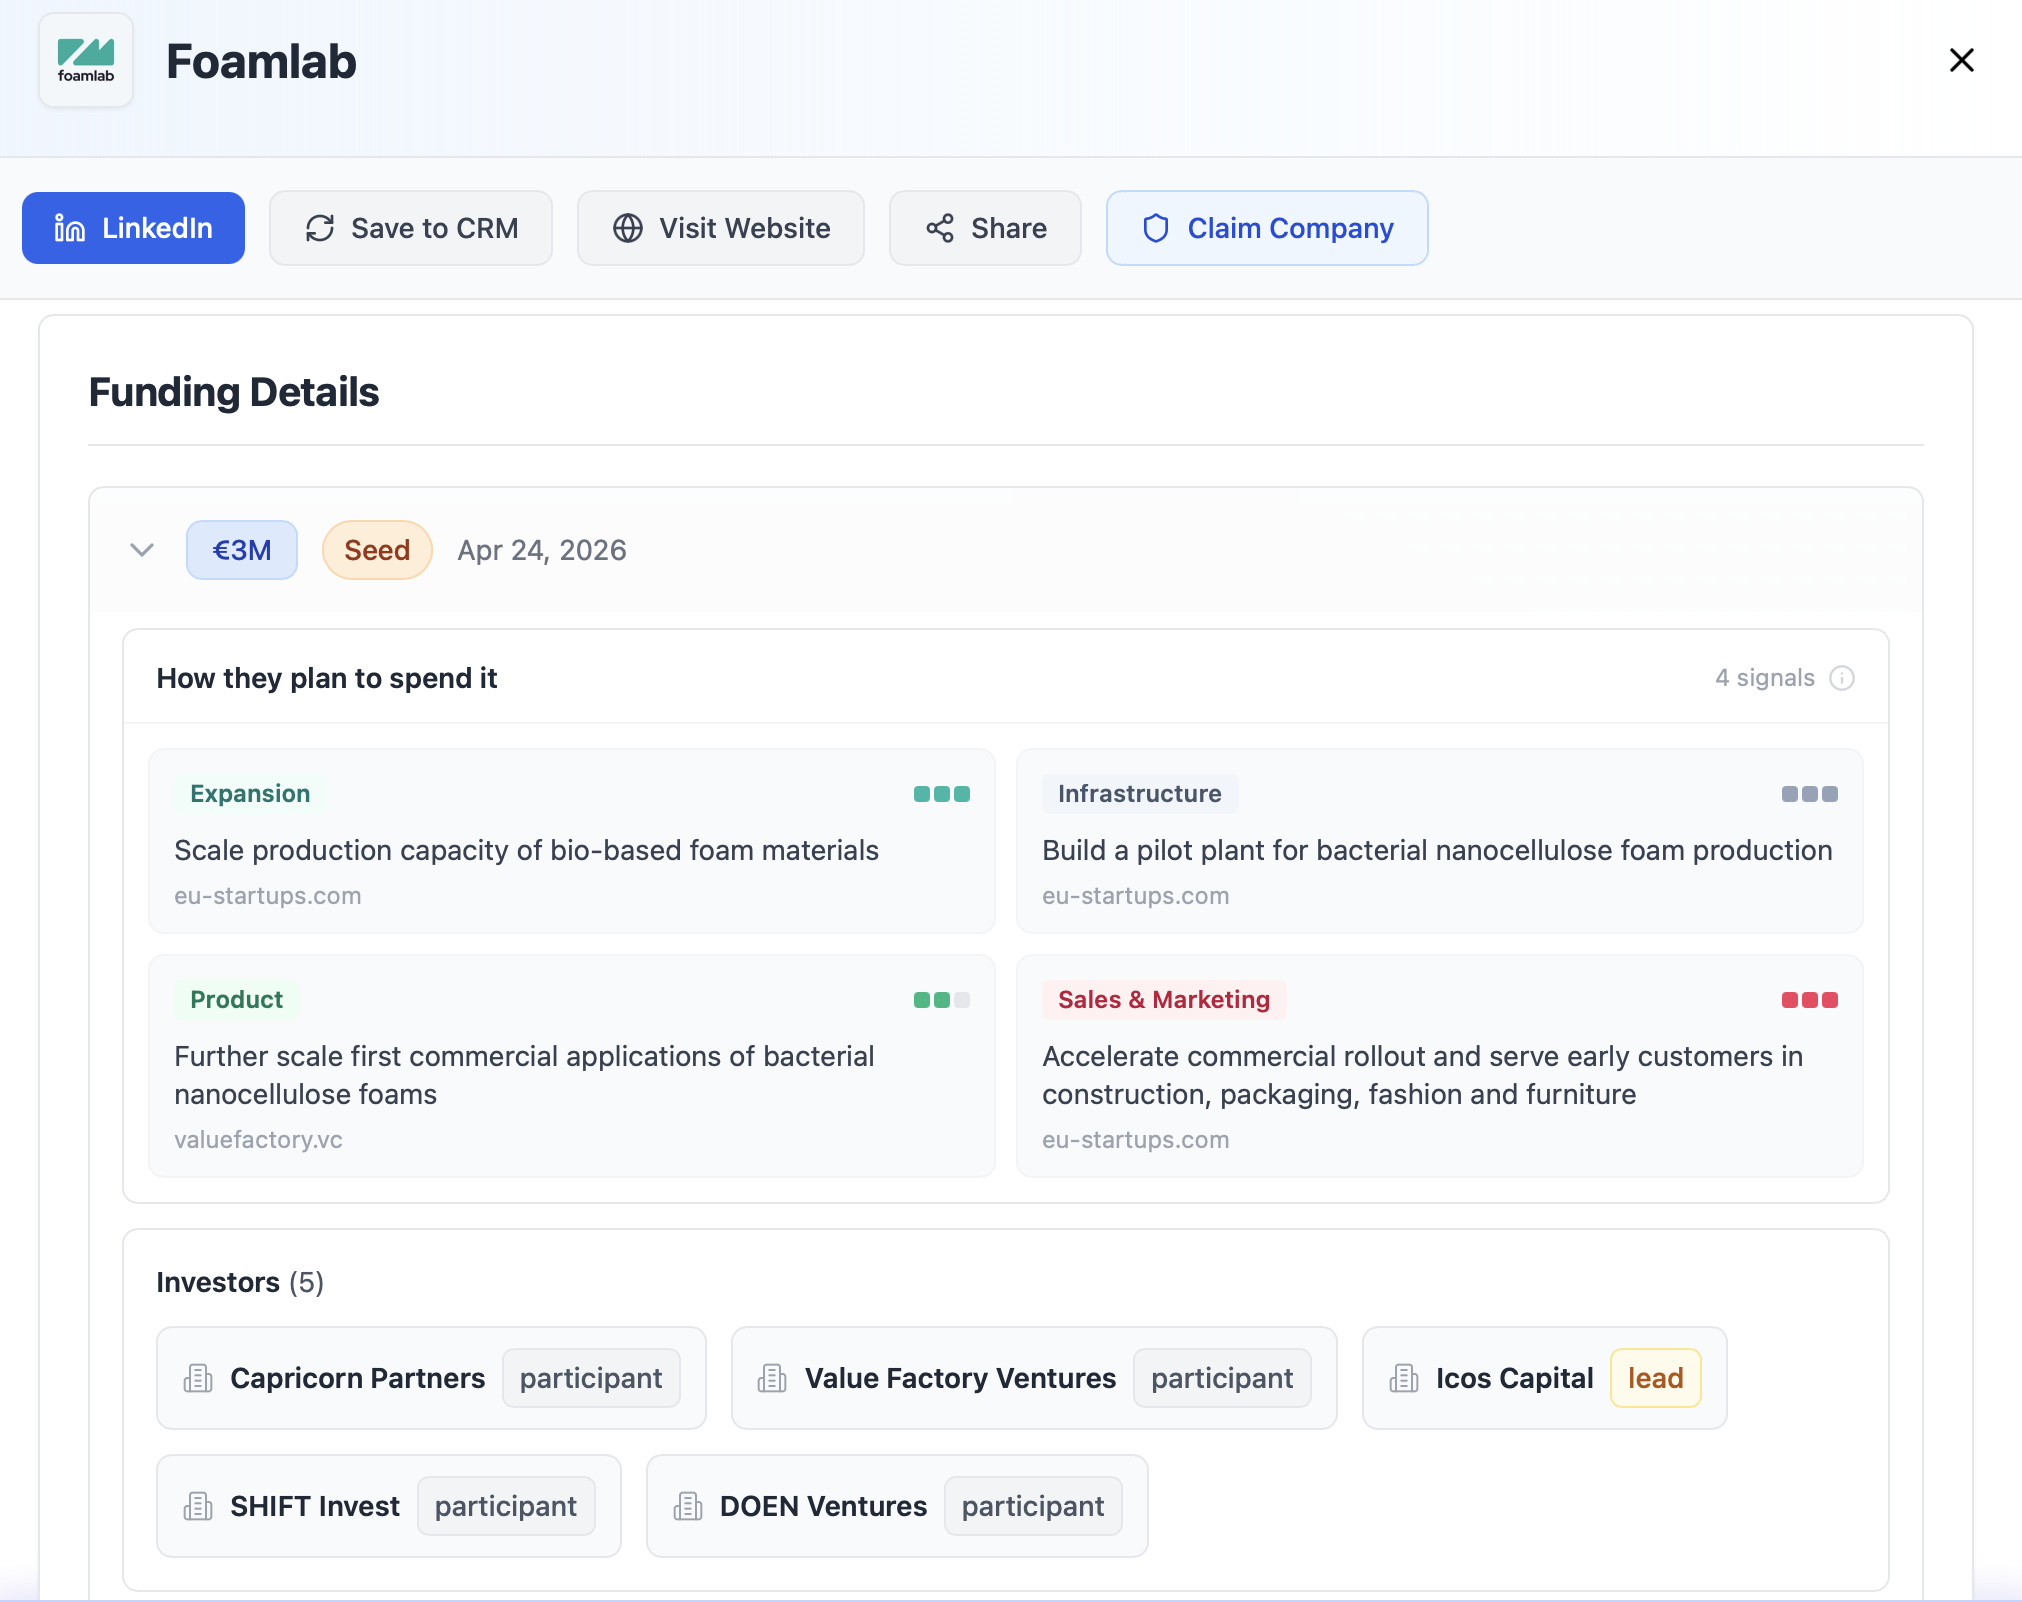Click participant badge for Value Factory Ventures
Screen dimensions: 2022x1602
(1222, 1378)
